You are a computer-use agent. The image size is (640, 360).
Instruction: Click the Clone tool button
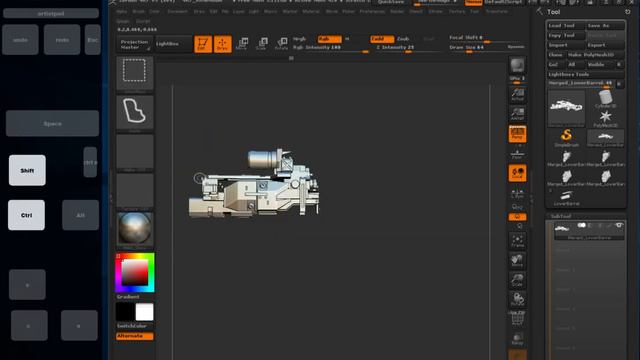click(556, 55)
